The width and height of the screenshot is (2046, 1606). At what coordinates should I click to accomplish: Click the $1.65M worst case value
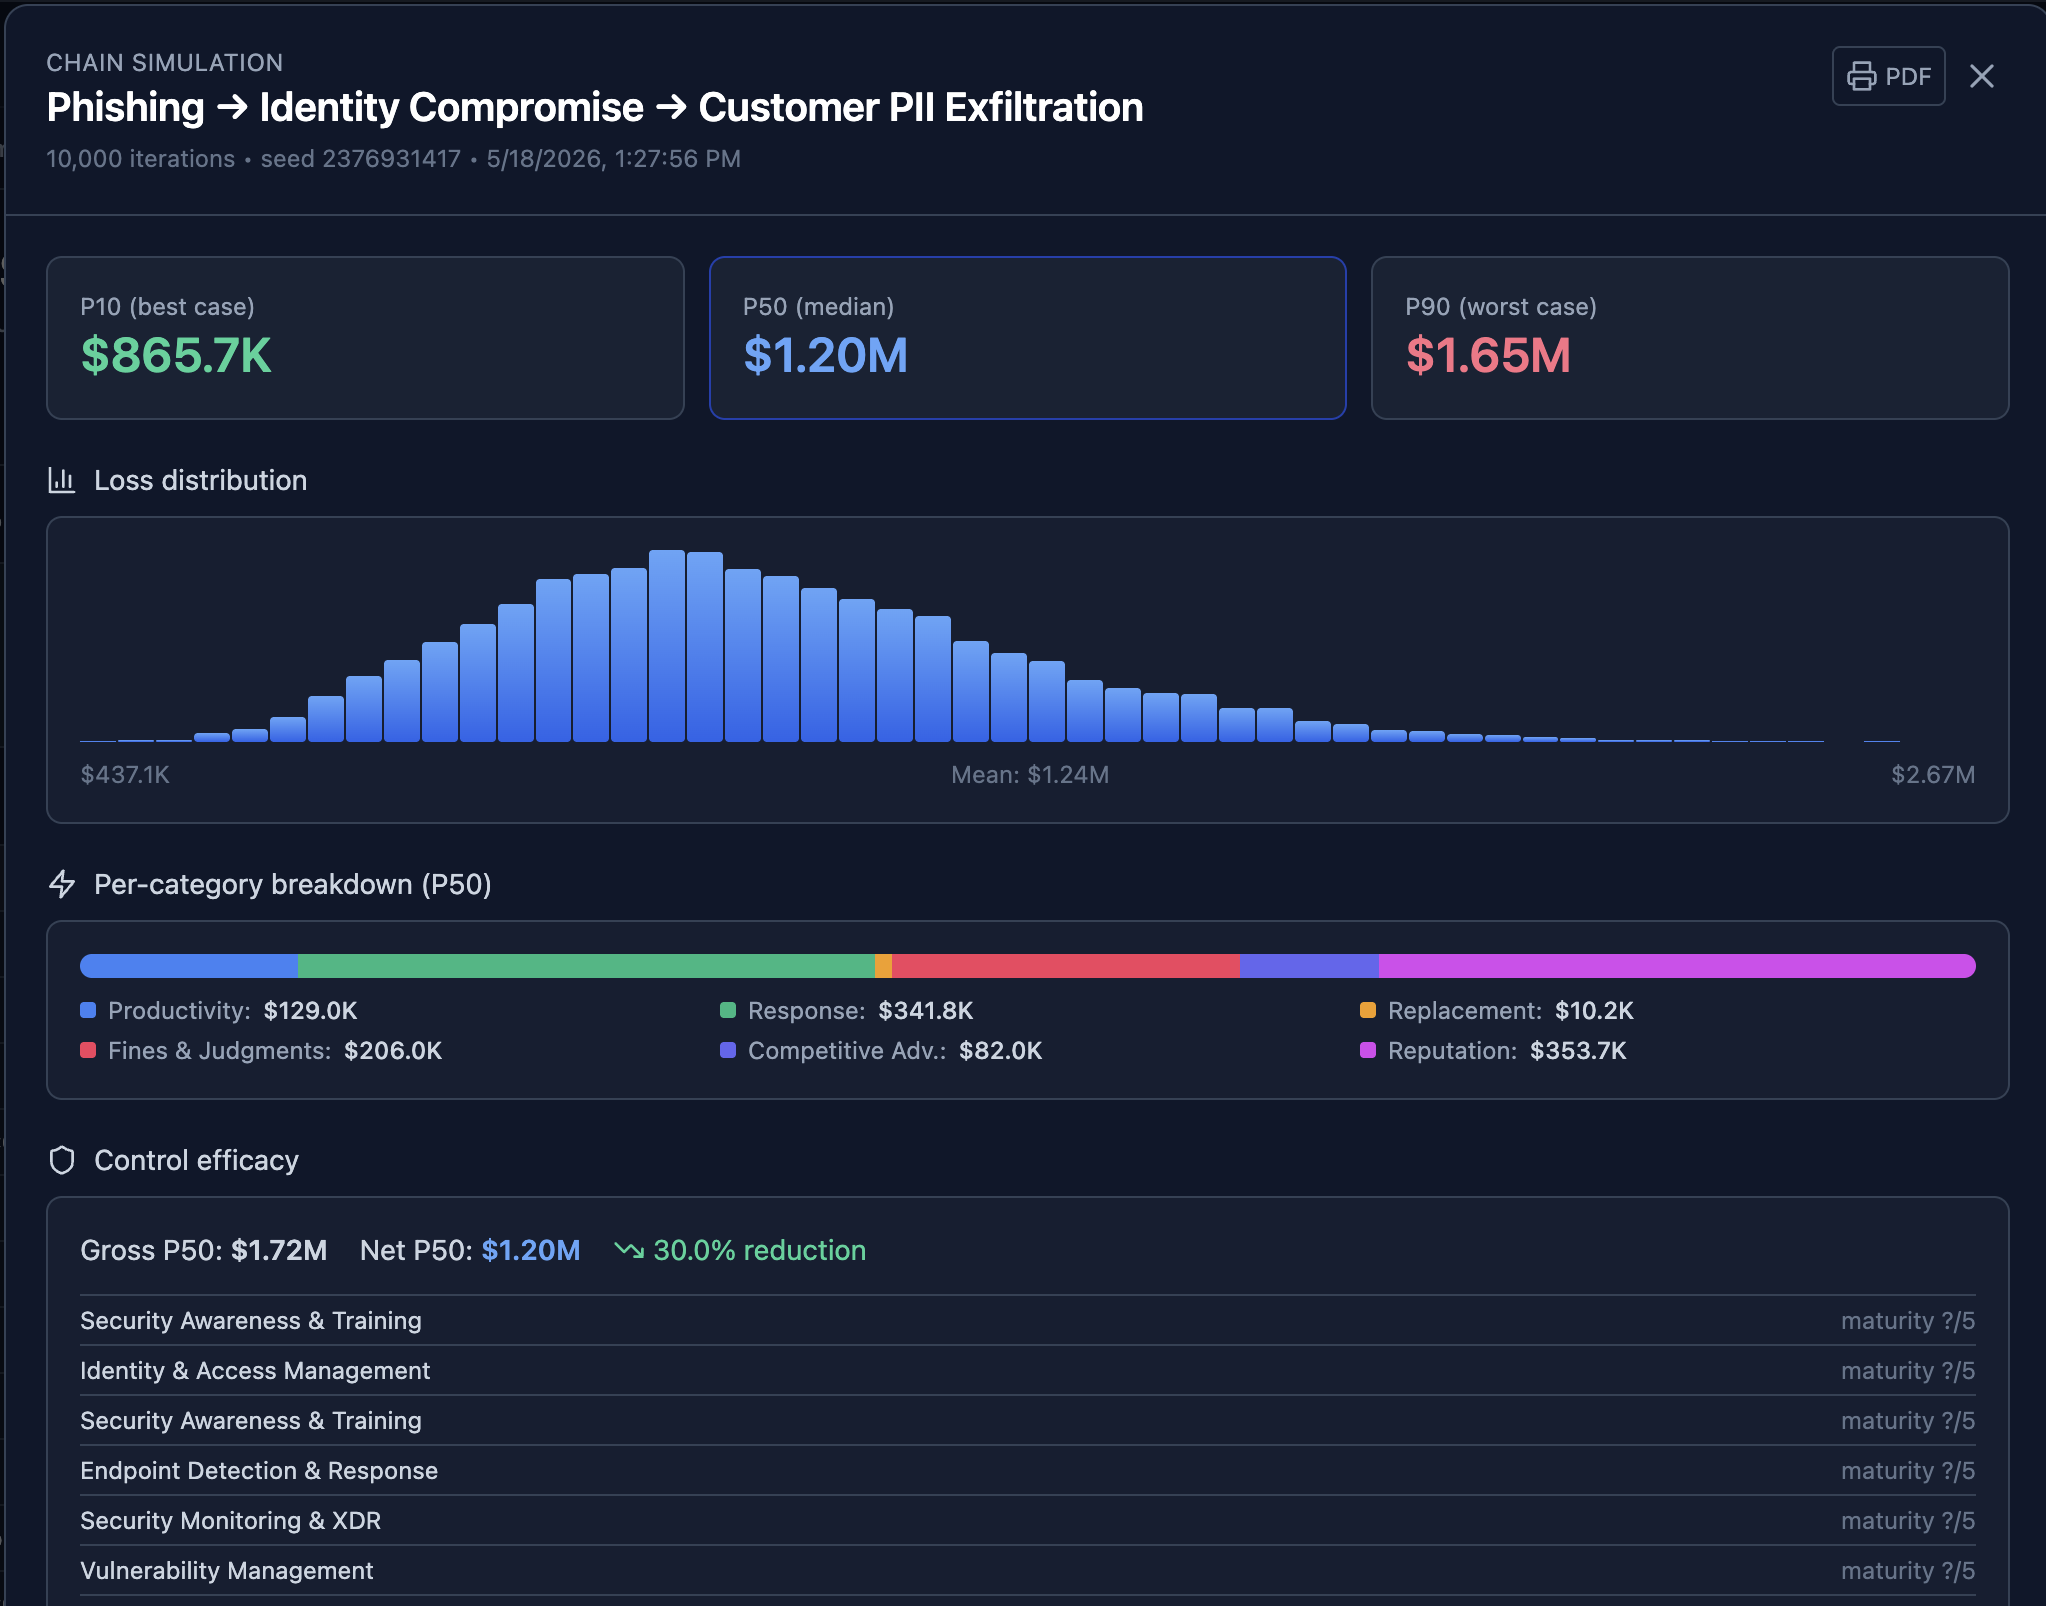click(1488, 356)
